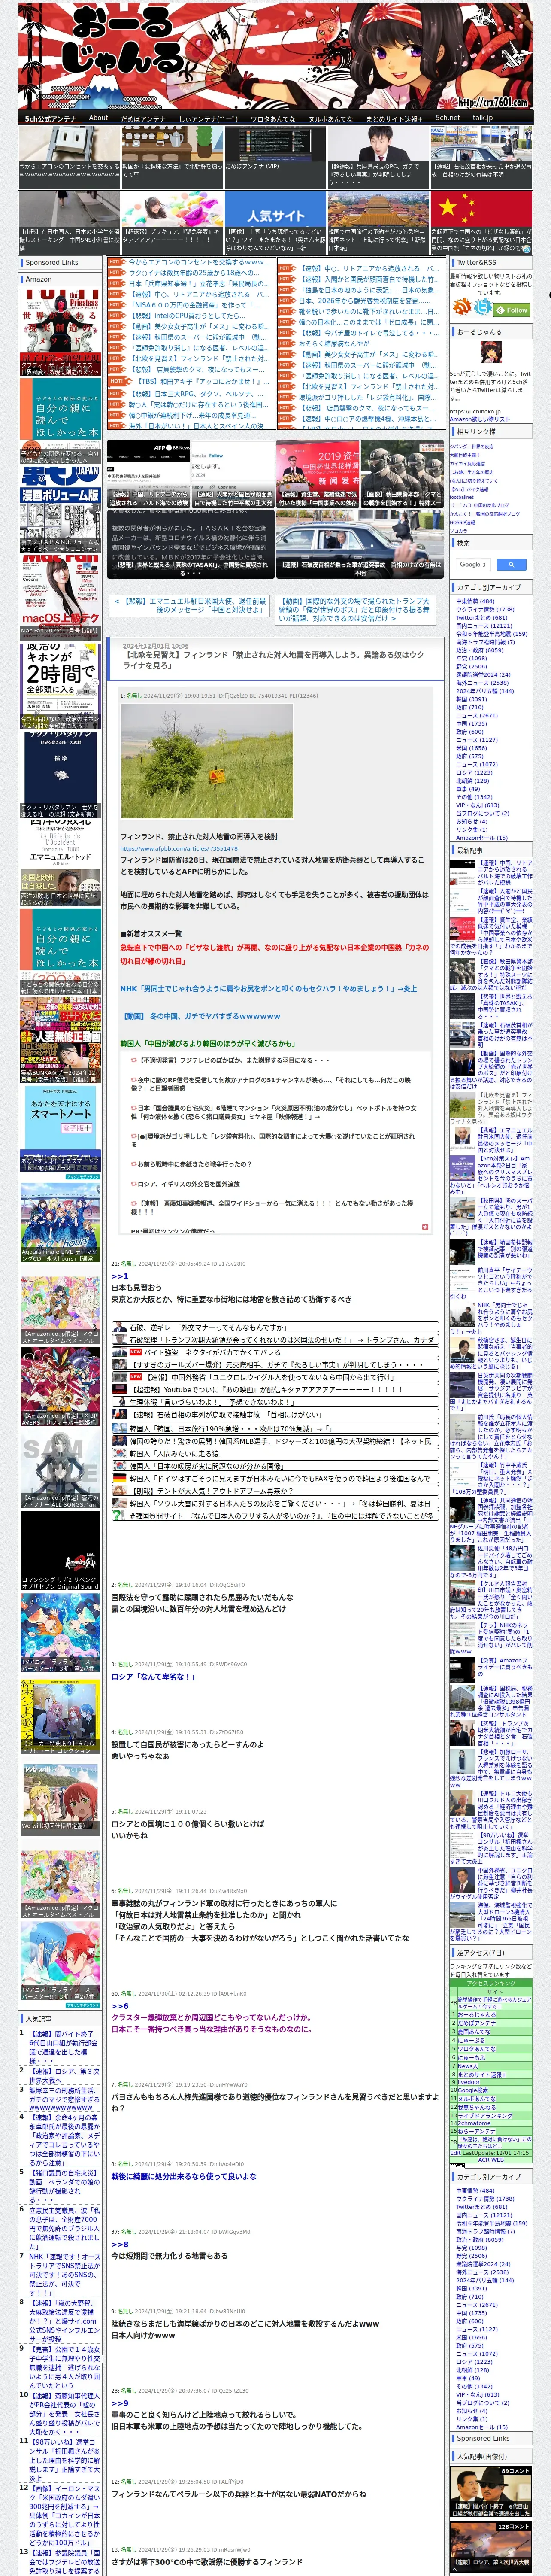Open まとめサイト速報+ in the top navigation bar
Viewport: 551px width, 2576px height.
point(394,118)
